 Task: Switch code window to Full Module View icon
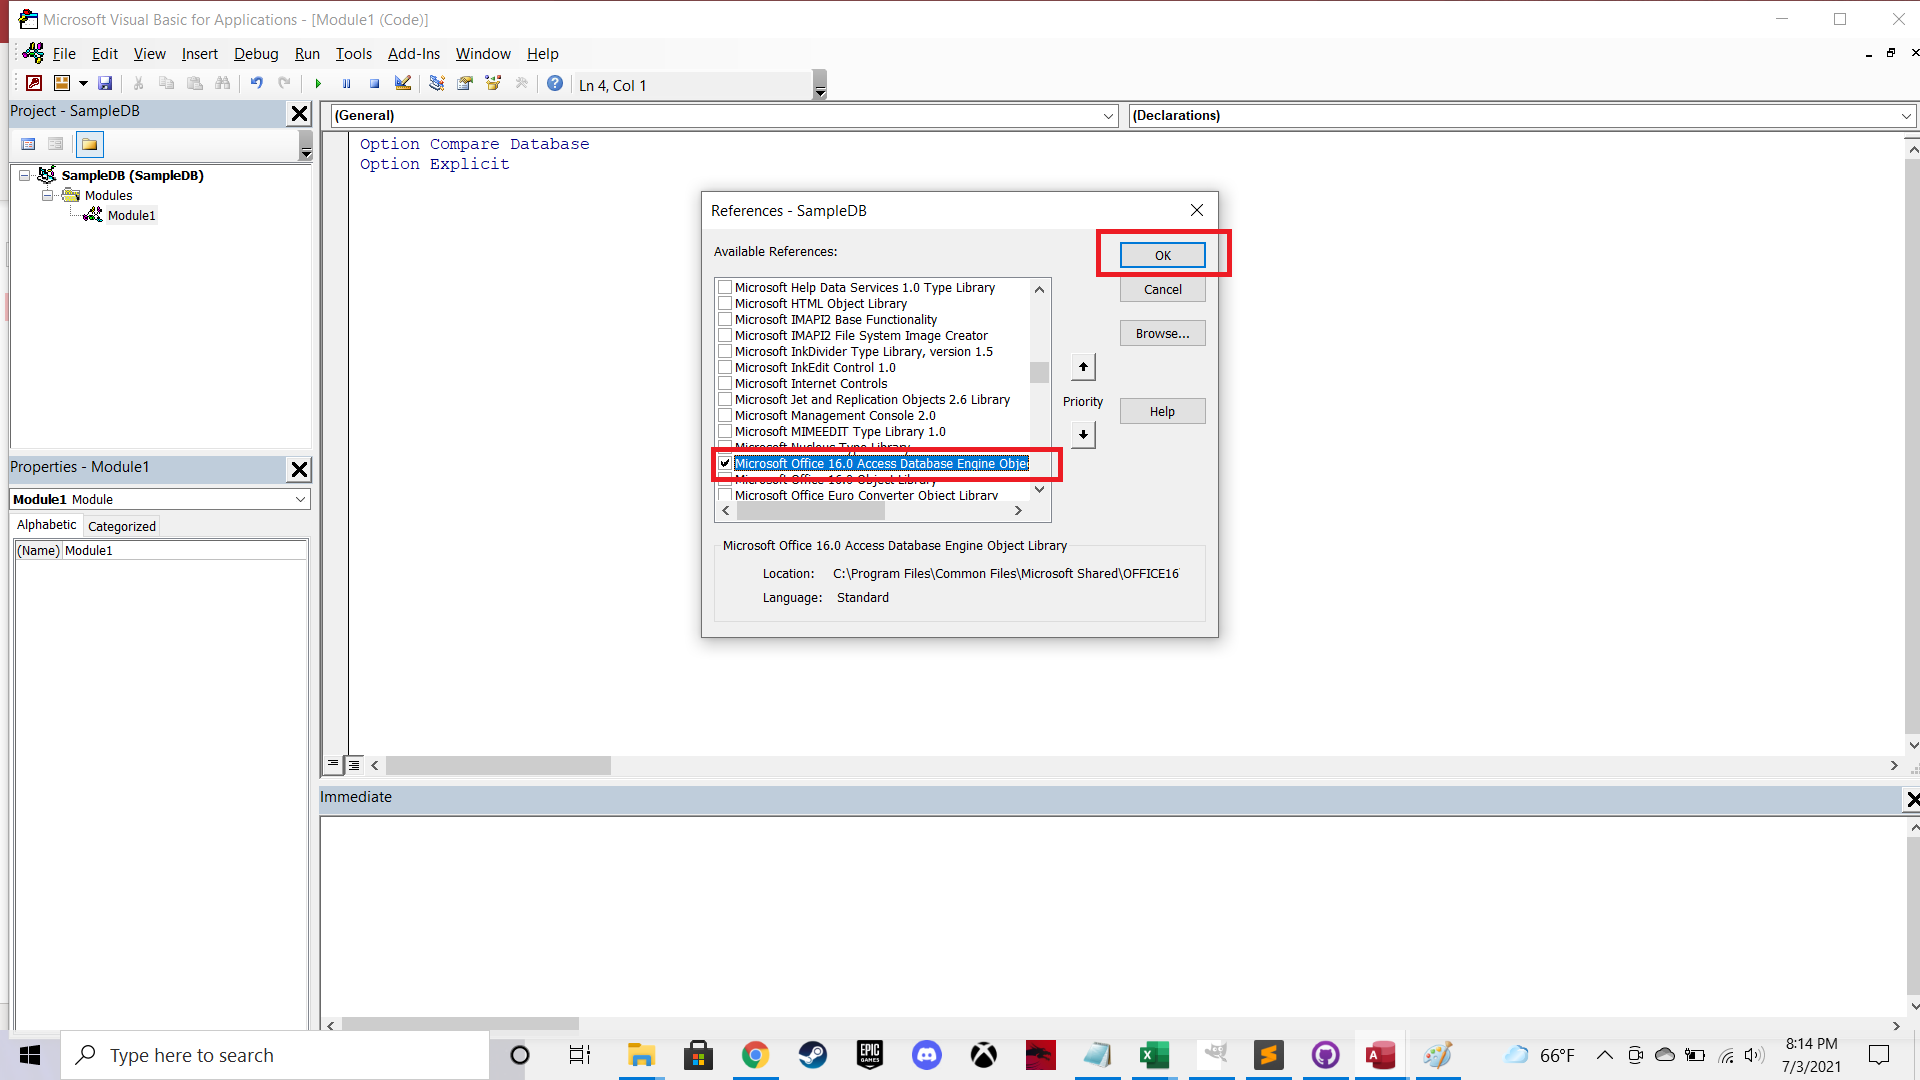354,764
